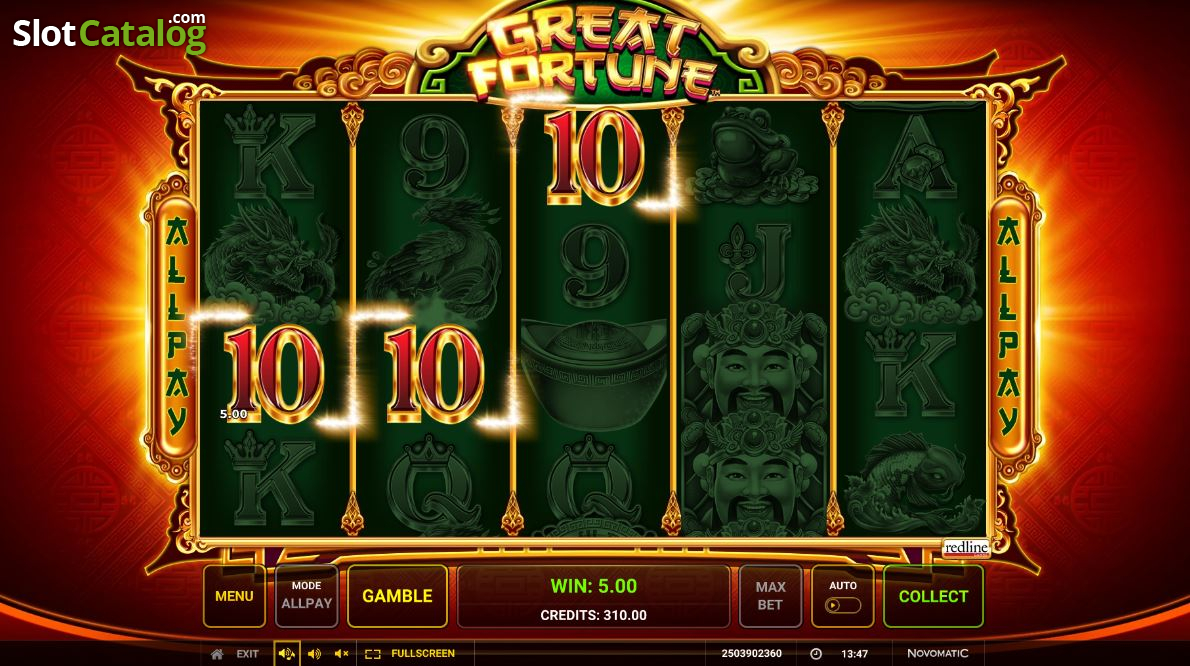The height and width of the screenshot is (666, 1190).
Task: Click the fullscreen brackets icon
Action: (x=373, y=653)
